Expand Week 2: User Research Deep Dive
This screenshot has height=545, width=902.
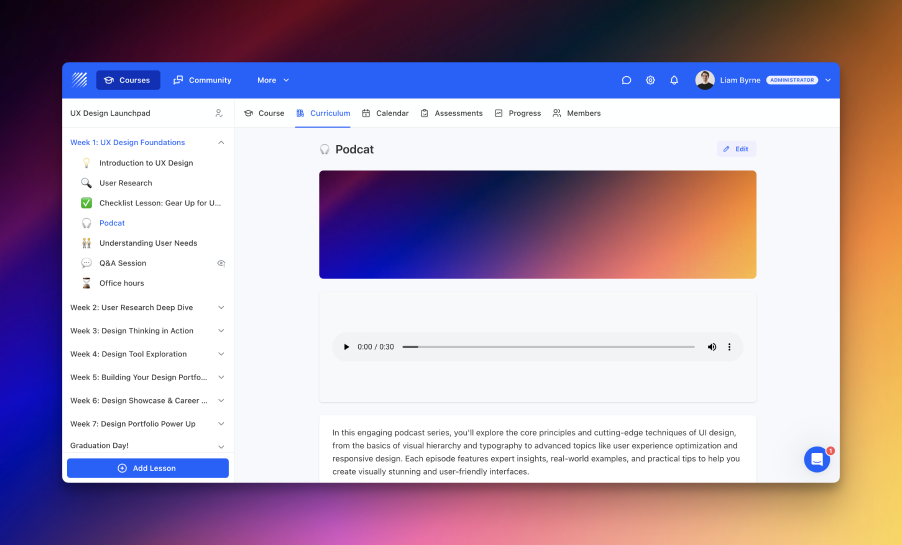coord(221,308)
